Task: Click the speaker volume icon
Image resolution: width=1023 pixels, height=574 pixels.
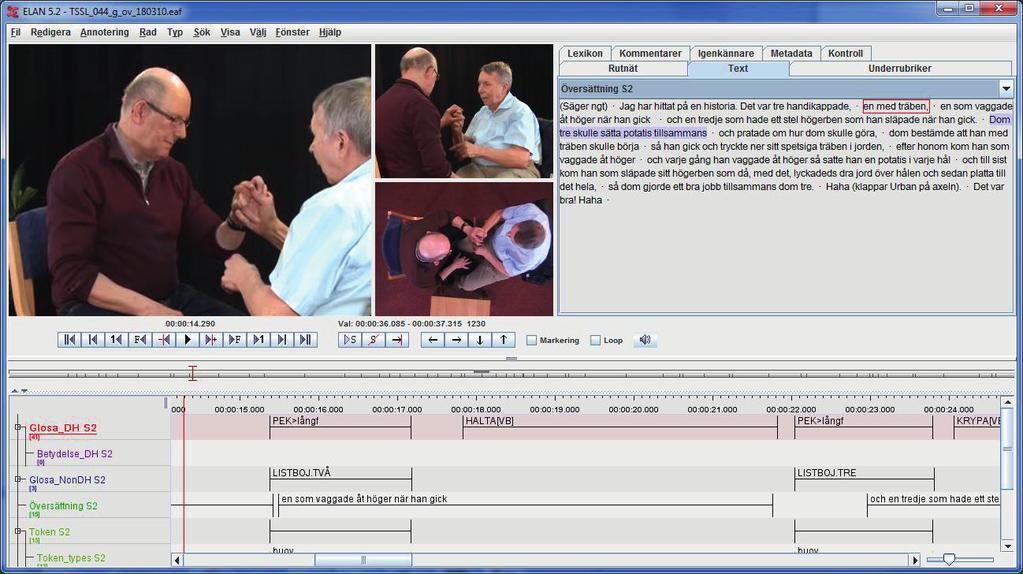Action: click(645, 340)
